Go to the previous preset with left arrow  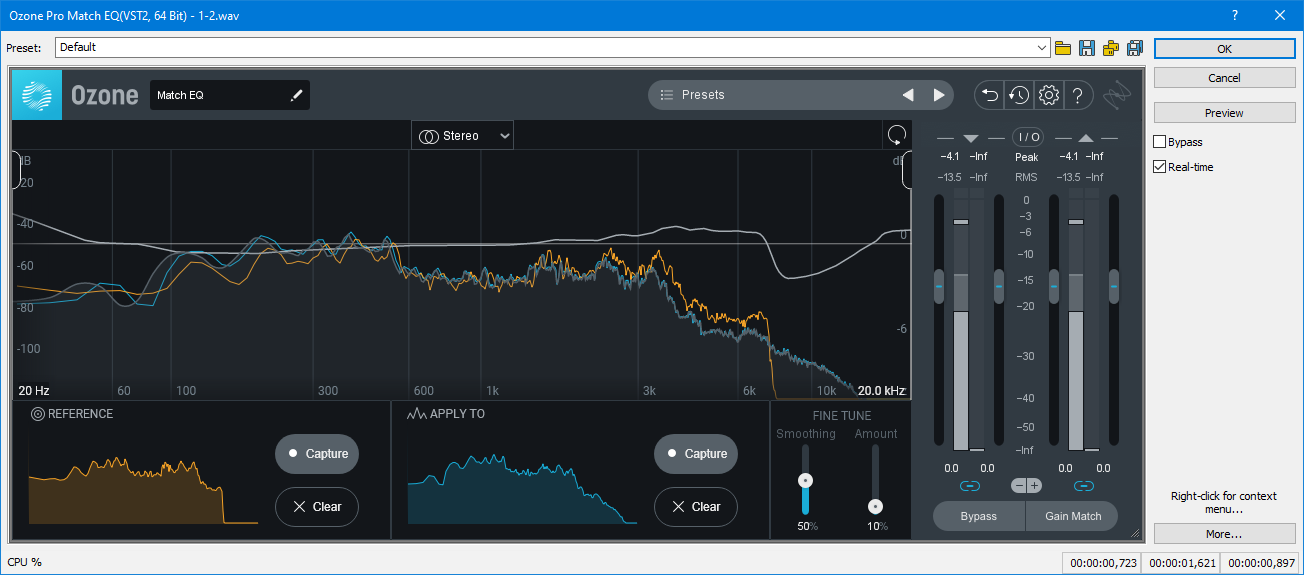[x=908, y=95]
